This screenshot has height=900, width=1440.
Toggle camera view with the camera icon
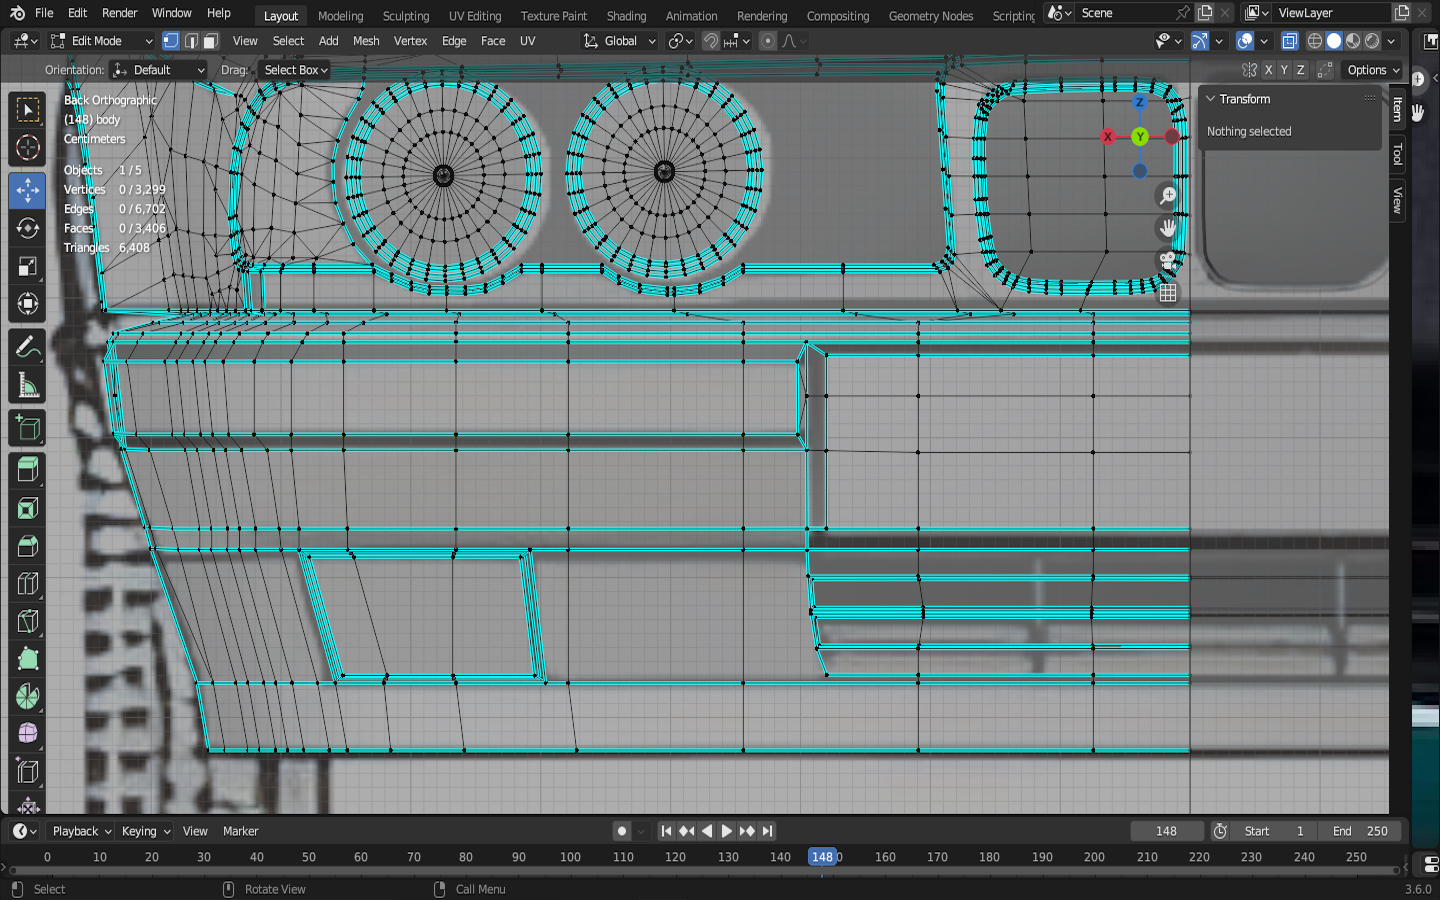(1167, 260)
